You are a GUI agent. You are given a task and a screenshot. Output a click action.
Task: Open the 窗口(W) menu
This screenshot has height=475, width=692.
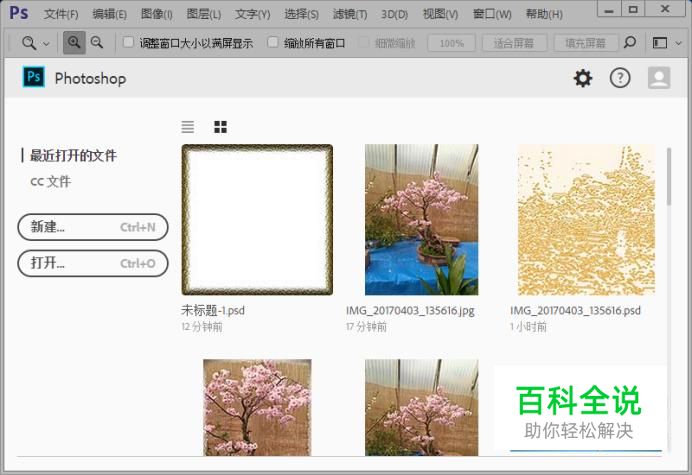point(492,14)
